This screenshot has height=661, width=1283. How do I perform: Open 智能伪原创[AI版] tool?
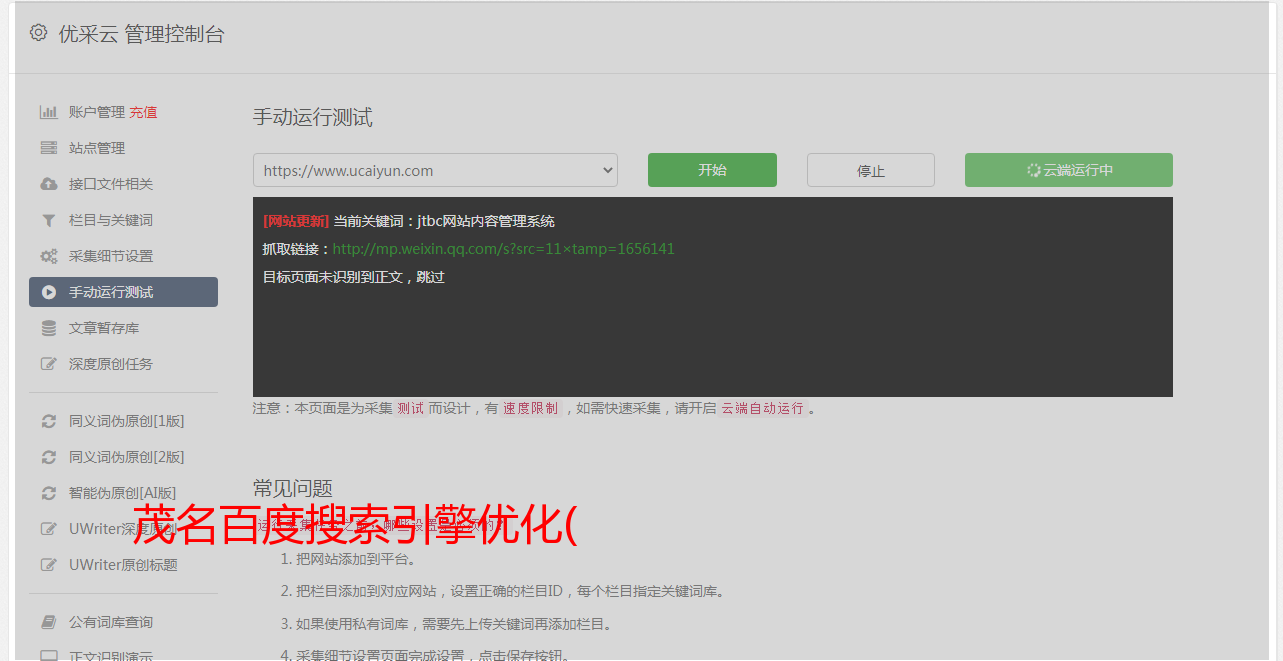tap(123, 493)
